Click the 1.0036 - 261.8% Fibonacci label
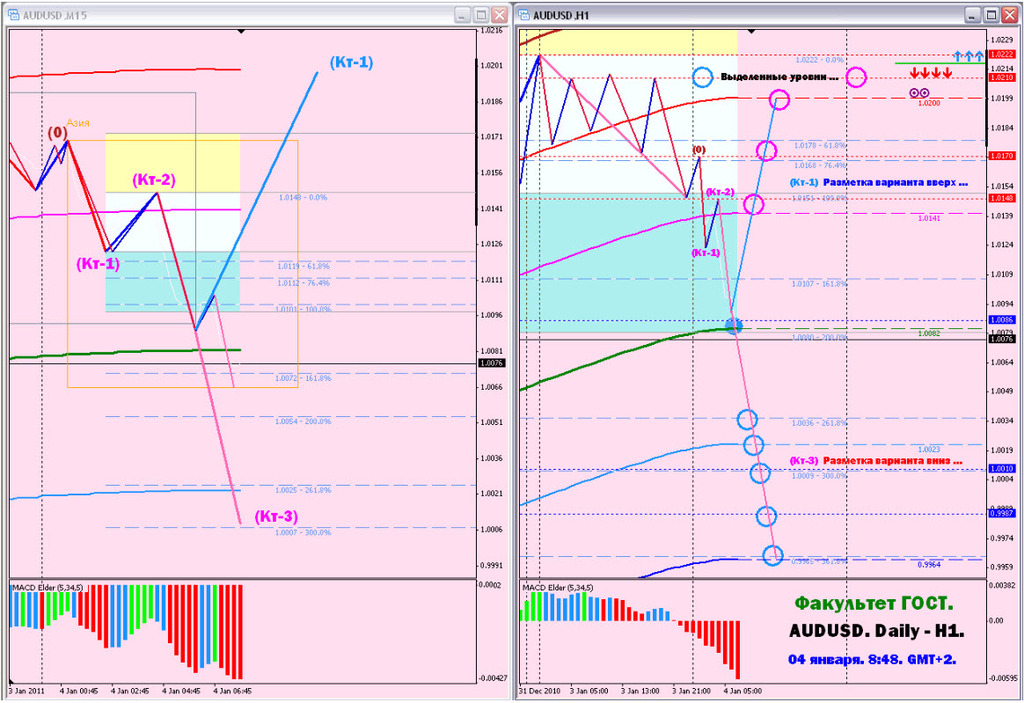This screenshot has width=1024, height=703. coord(820,423)
